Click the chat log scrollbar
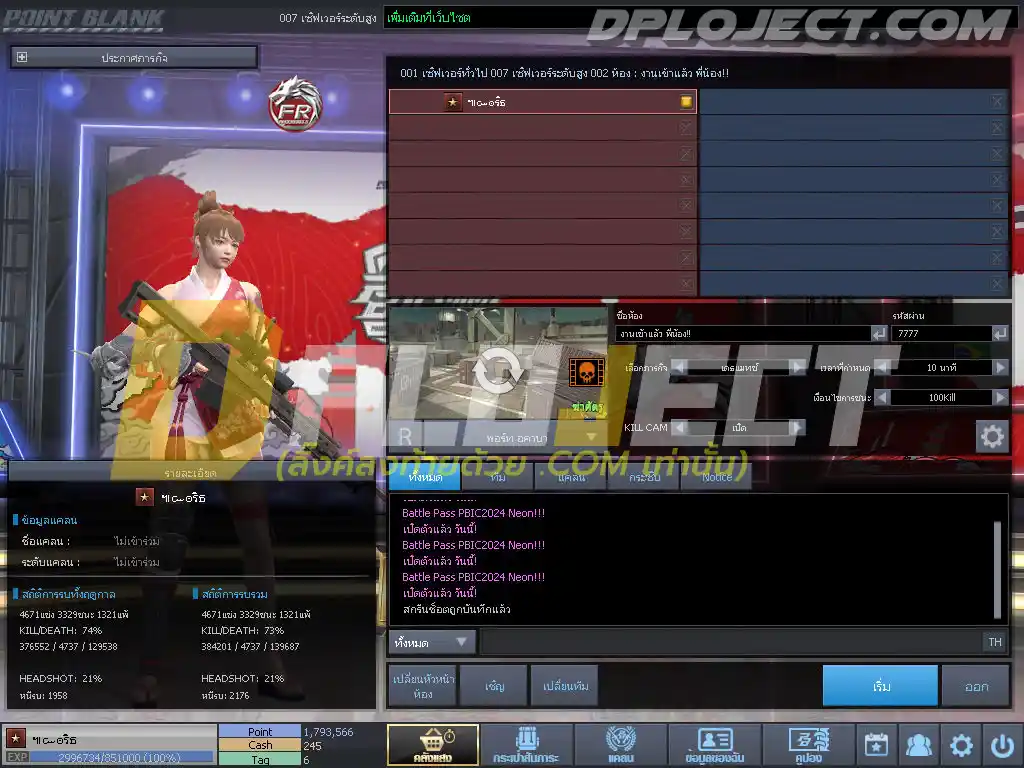Screen dimensions: 1024x768 [x=997, y=568]
